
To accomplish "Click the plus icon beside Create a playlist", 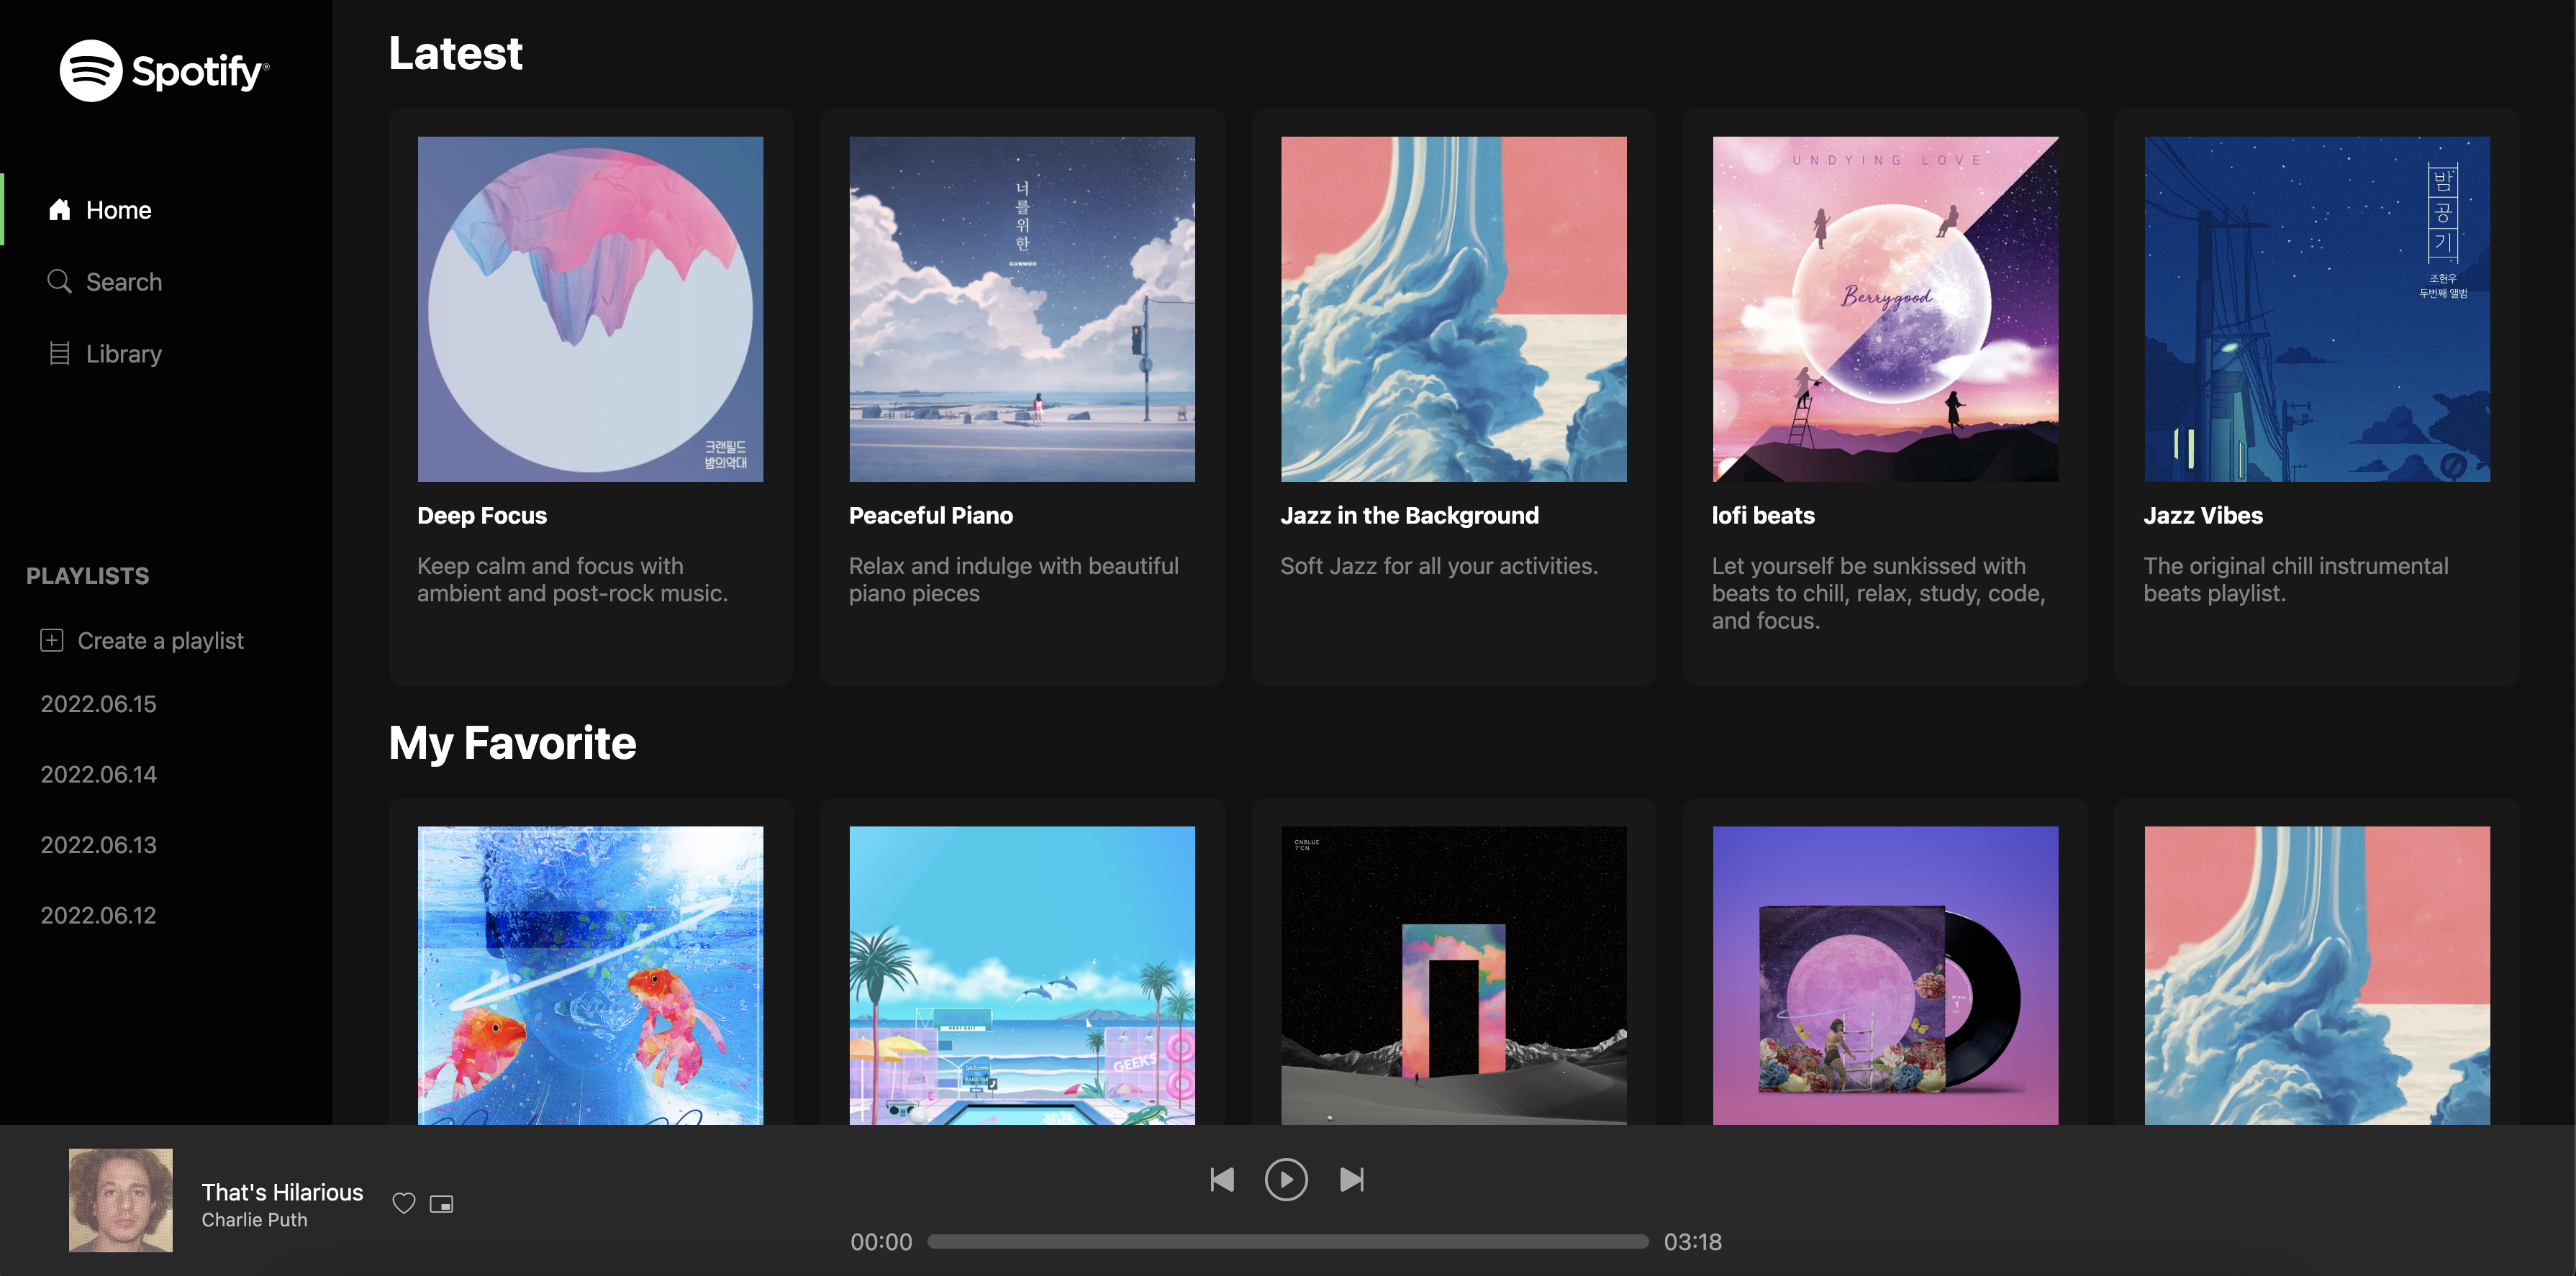I will coord(52,640).
